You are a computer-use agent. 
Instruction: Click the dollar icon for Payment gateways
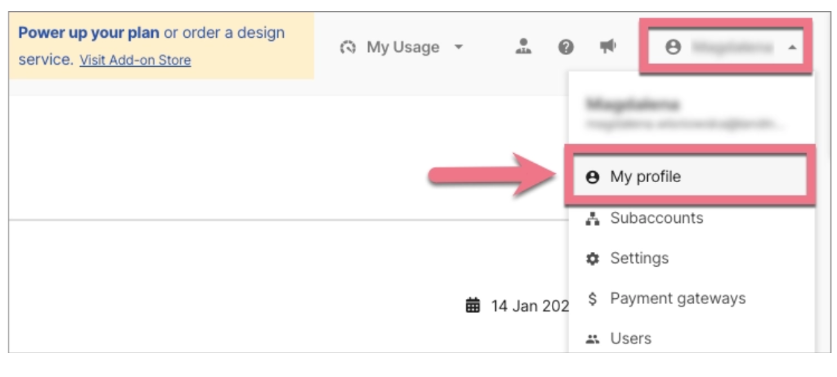coord(593,299)
